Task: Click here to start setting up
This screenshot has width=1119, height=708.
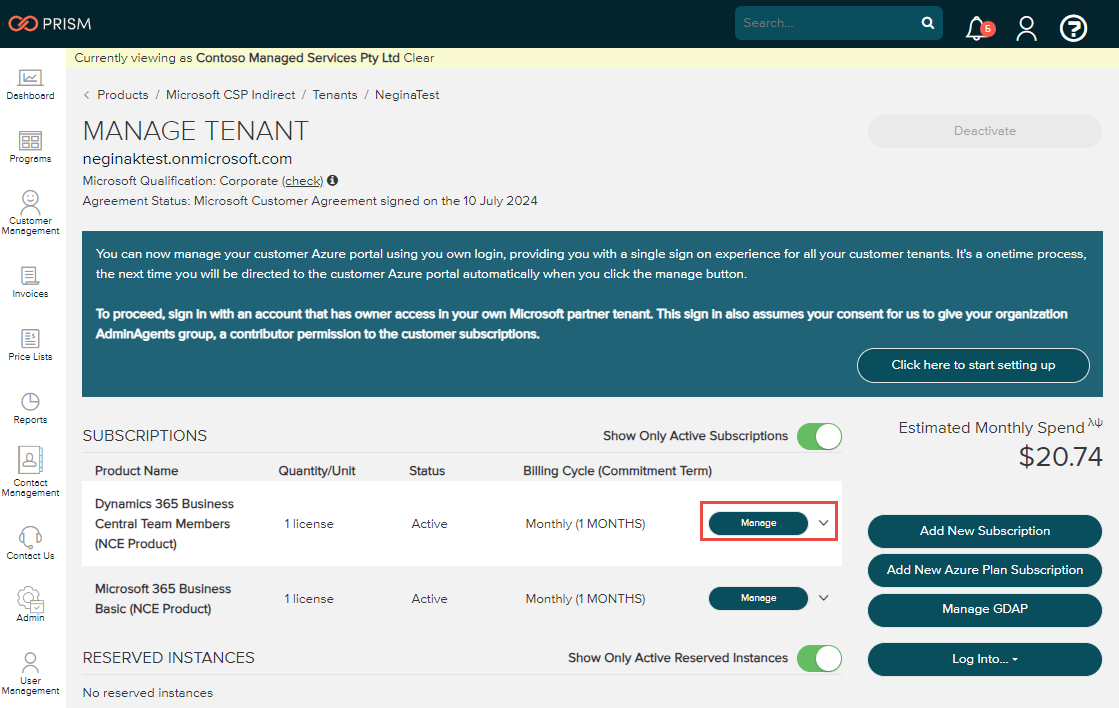Action: pyautogui.click(x=973, y=365)
